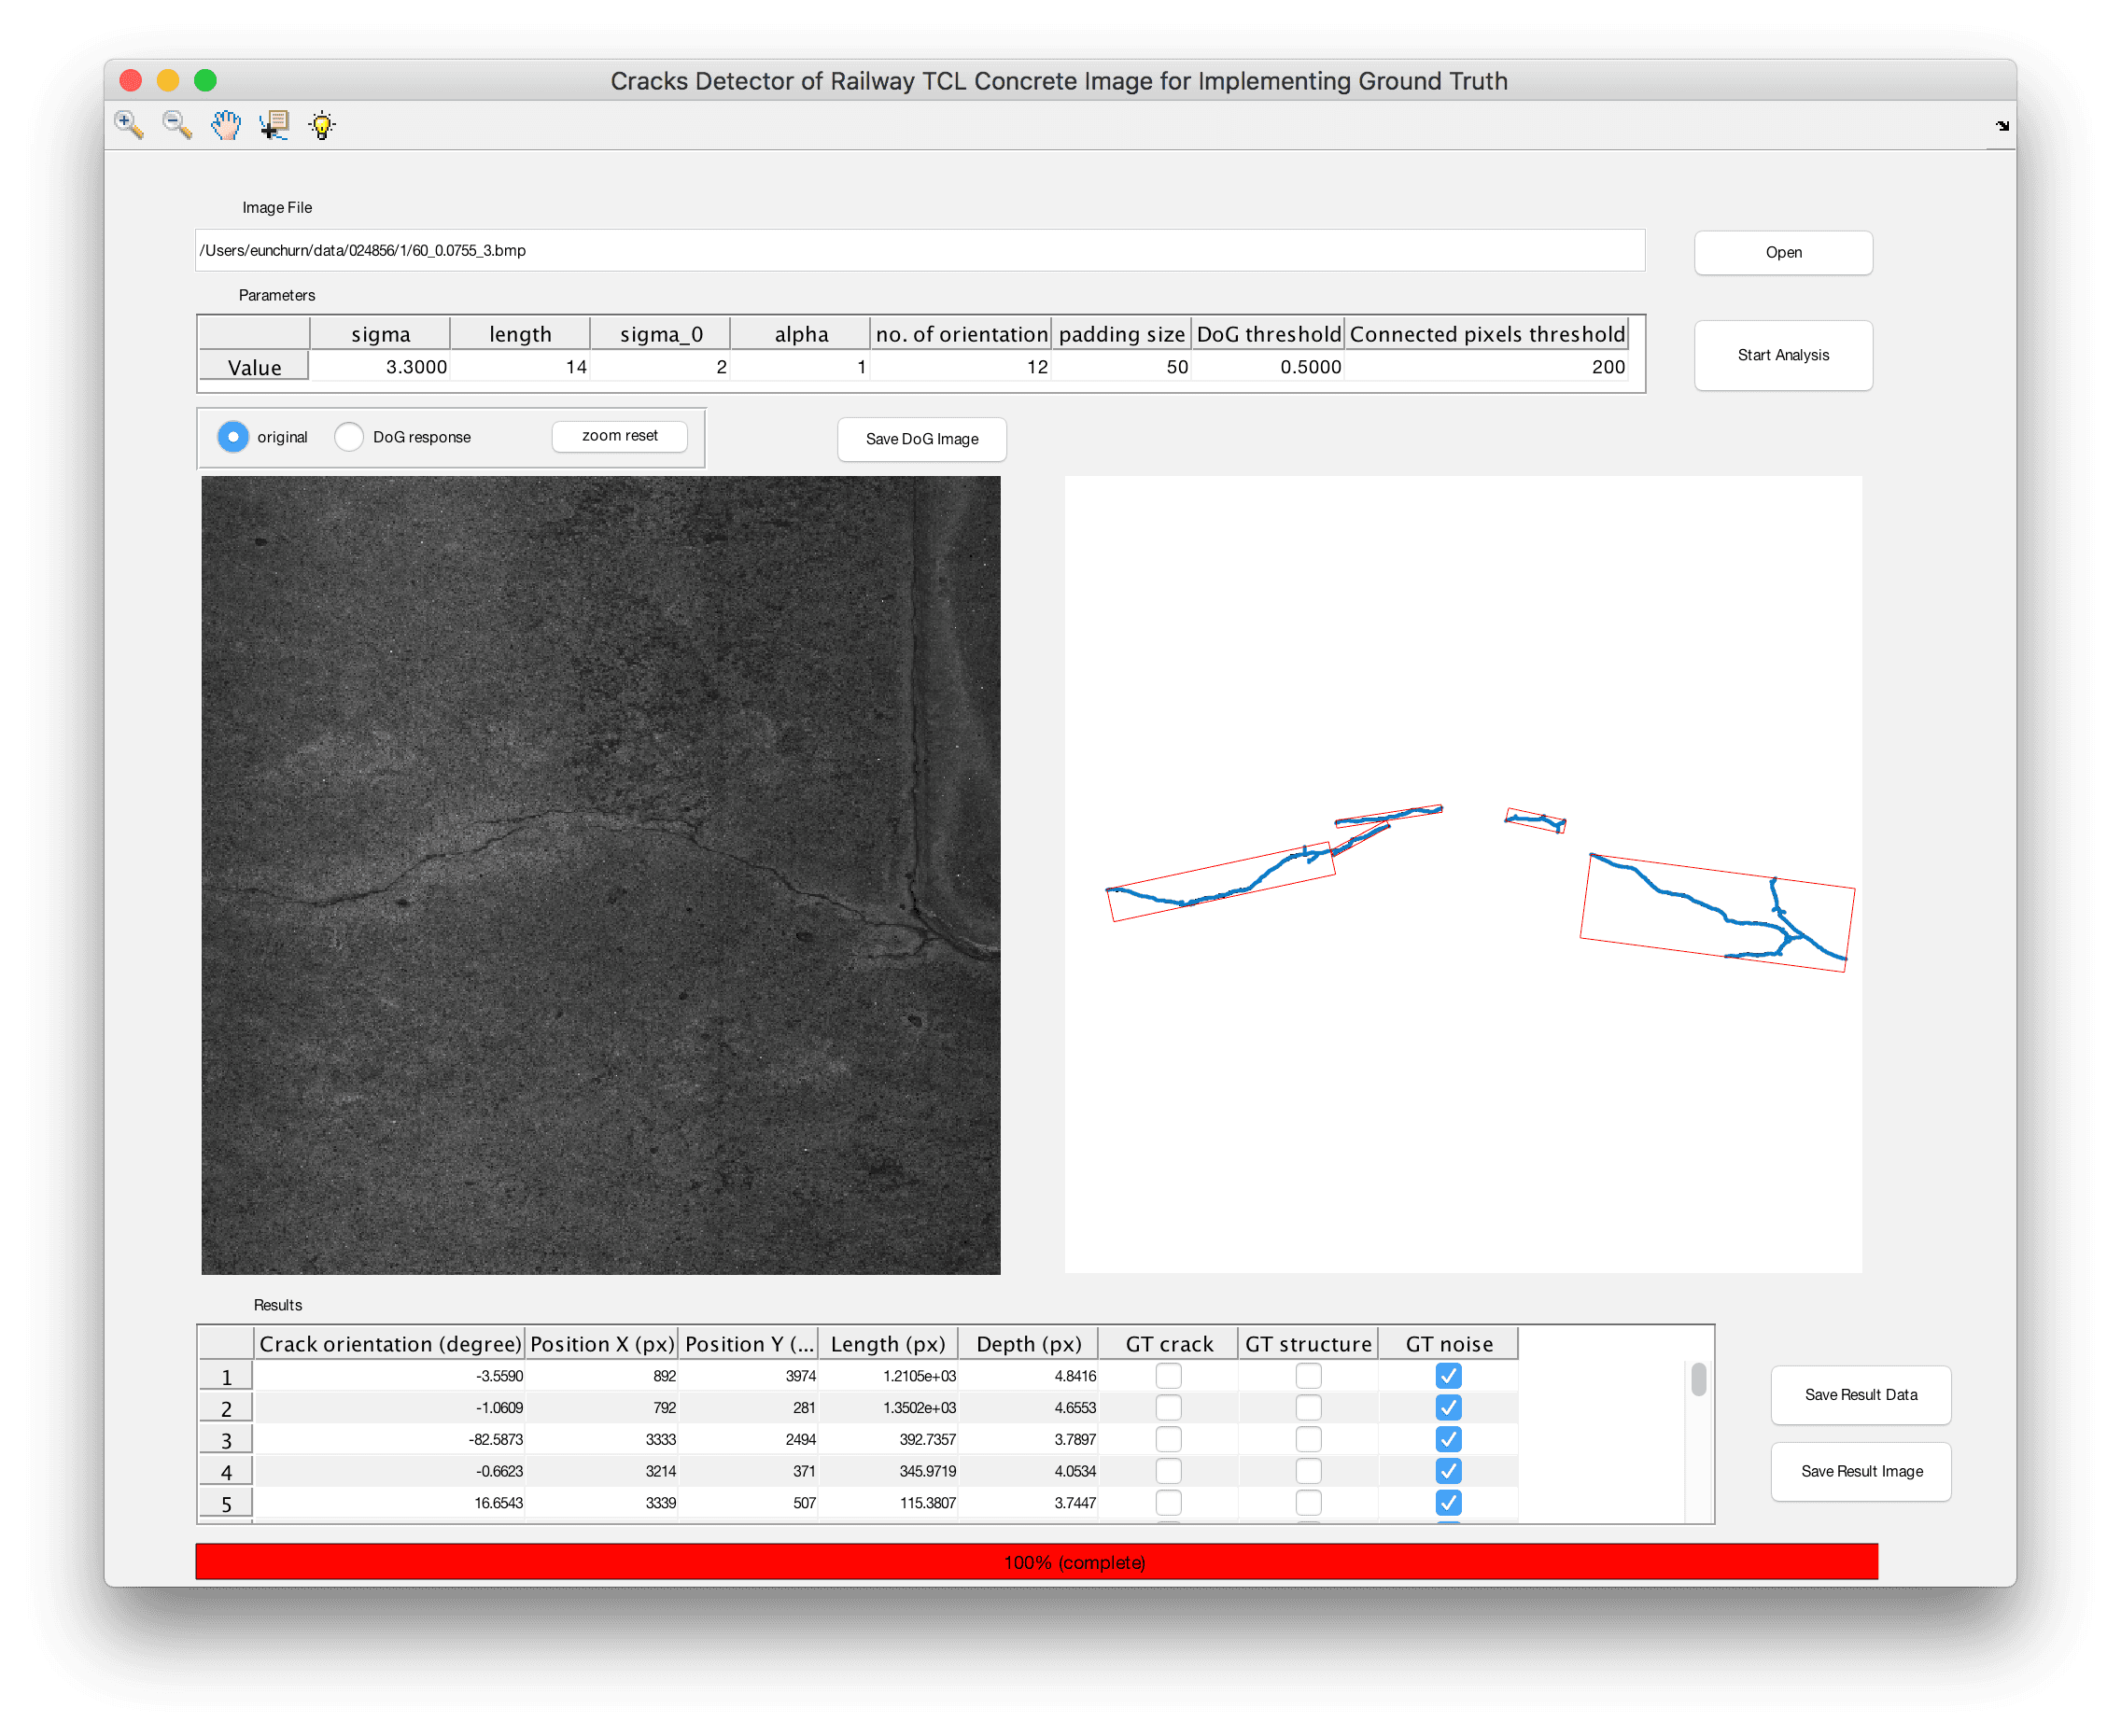
Task: Uncheck GT noise for row 1
Action: coord(1448,1376)
